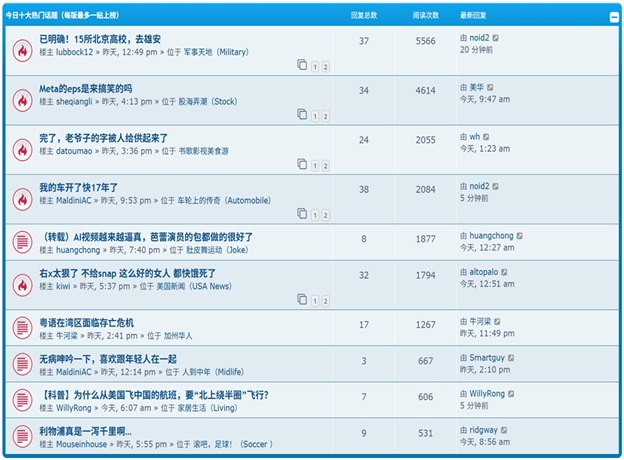Open the 股海弄潮 (Stock) forum link
The width and height of the screenshot is (624, 460).
pyautogui.click(x=211, y=101)
